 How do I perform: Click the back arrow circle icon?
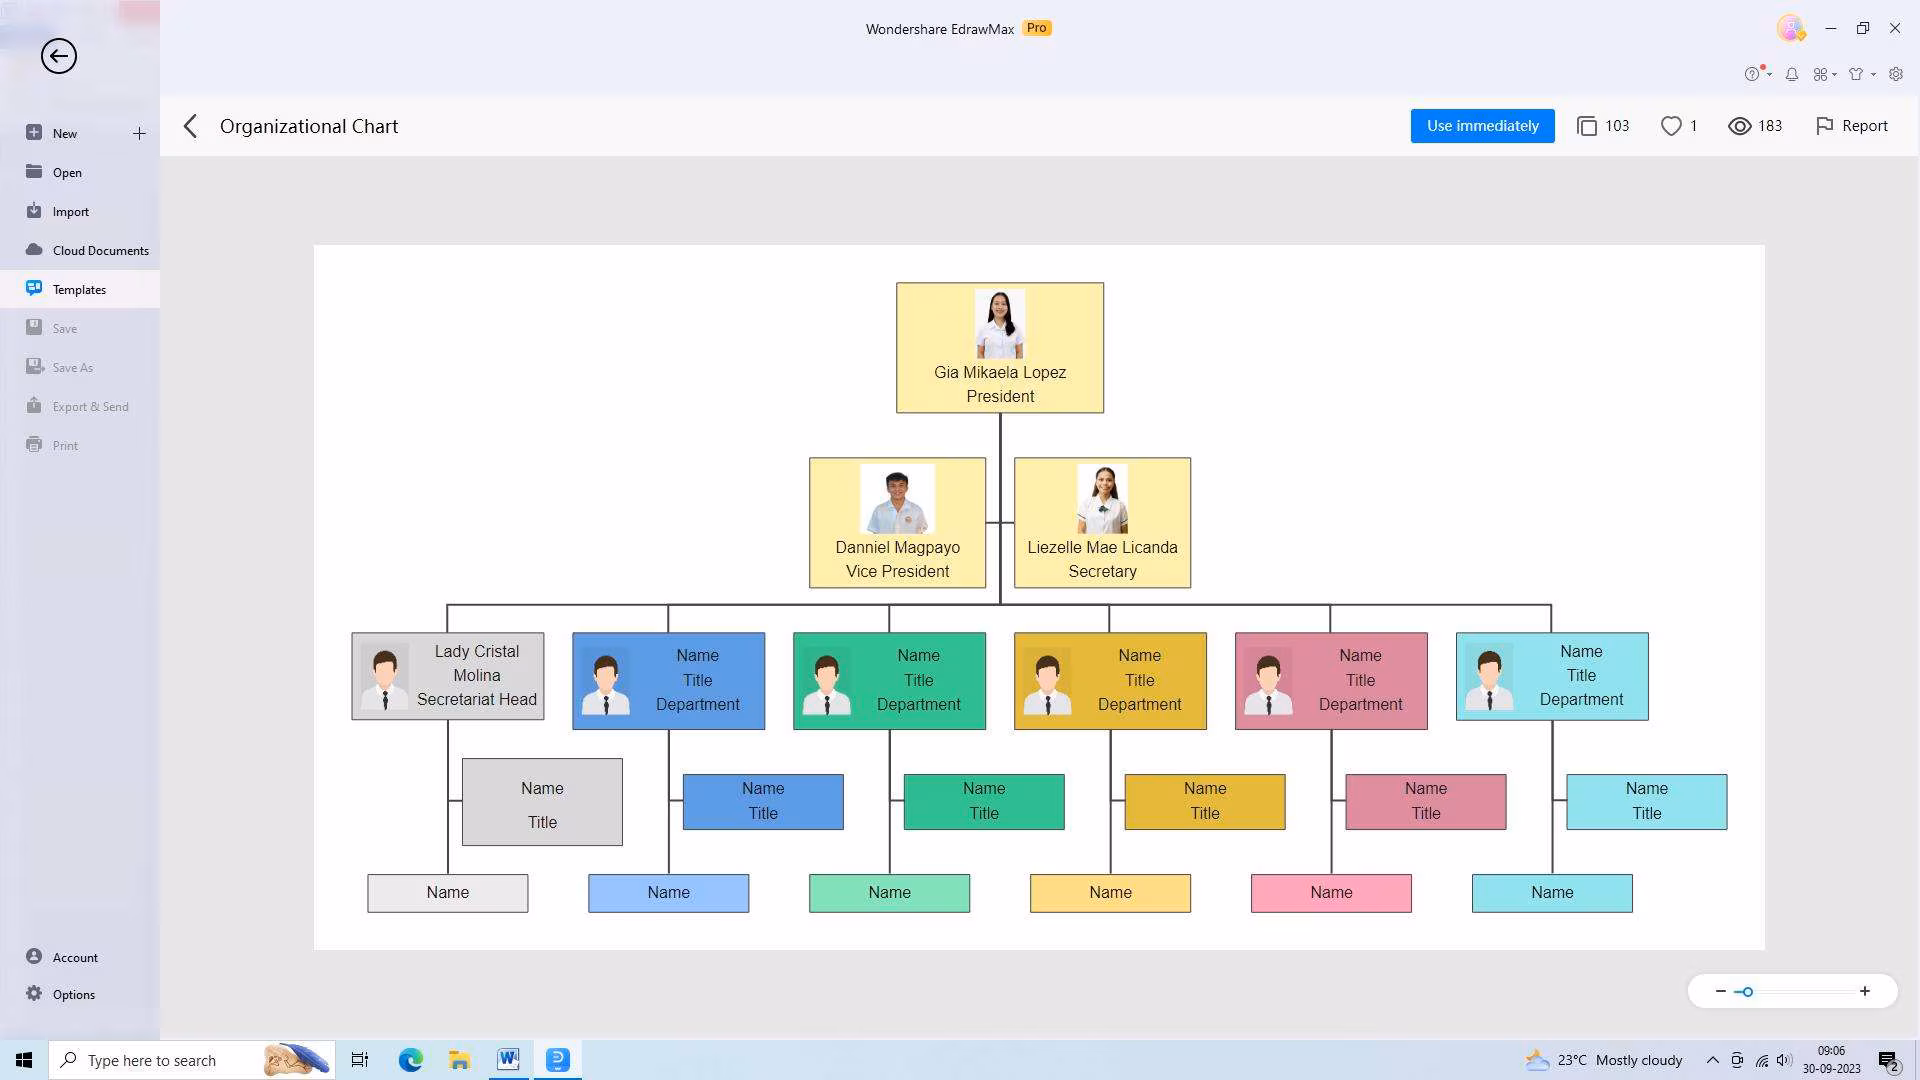pos(58,56)
